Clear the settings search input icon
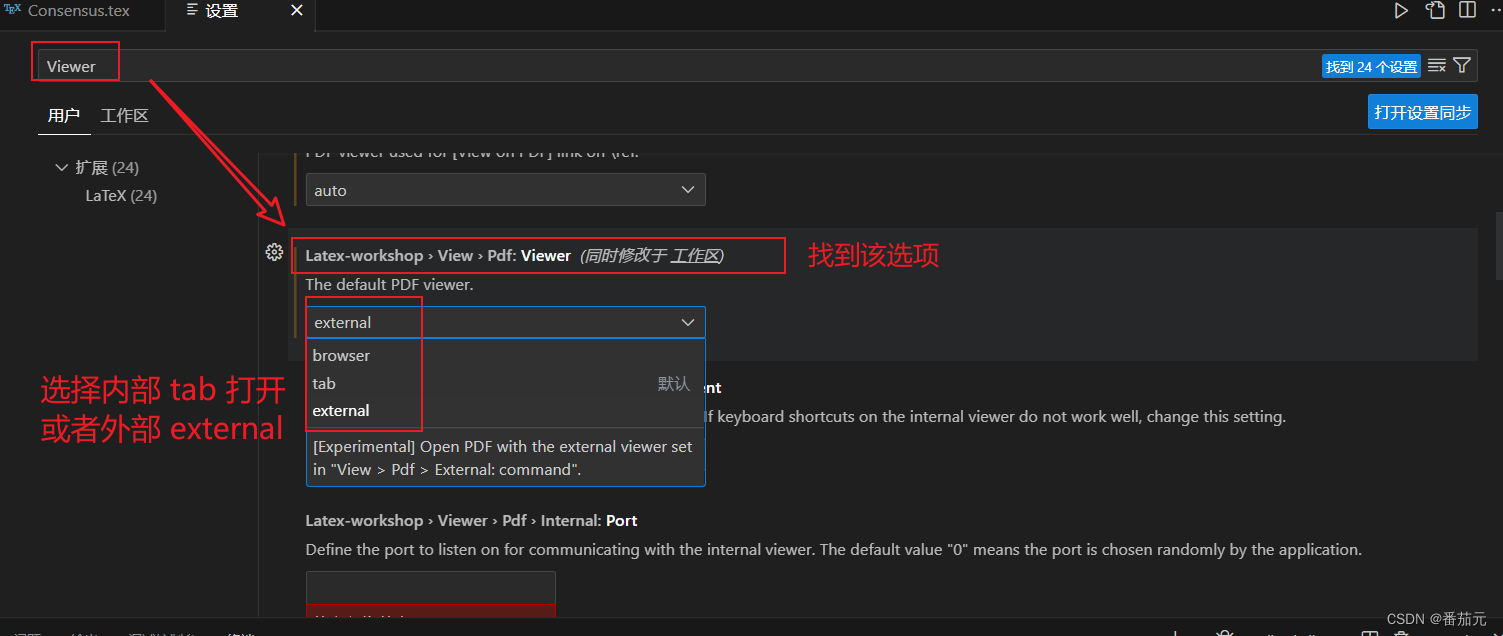 (1437, 66)
